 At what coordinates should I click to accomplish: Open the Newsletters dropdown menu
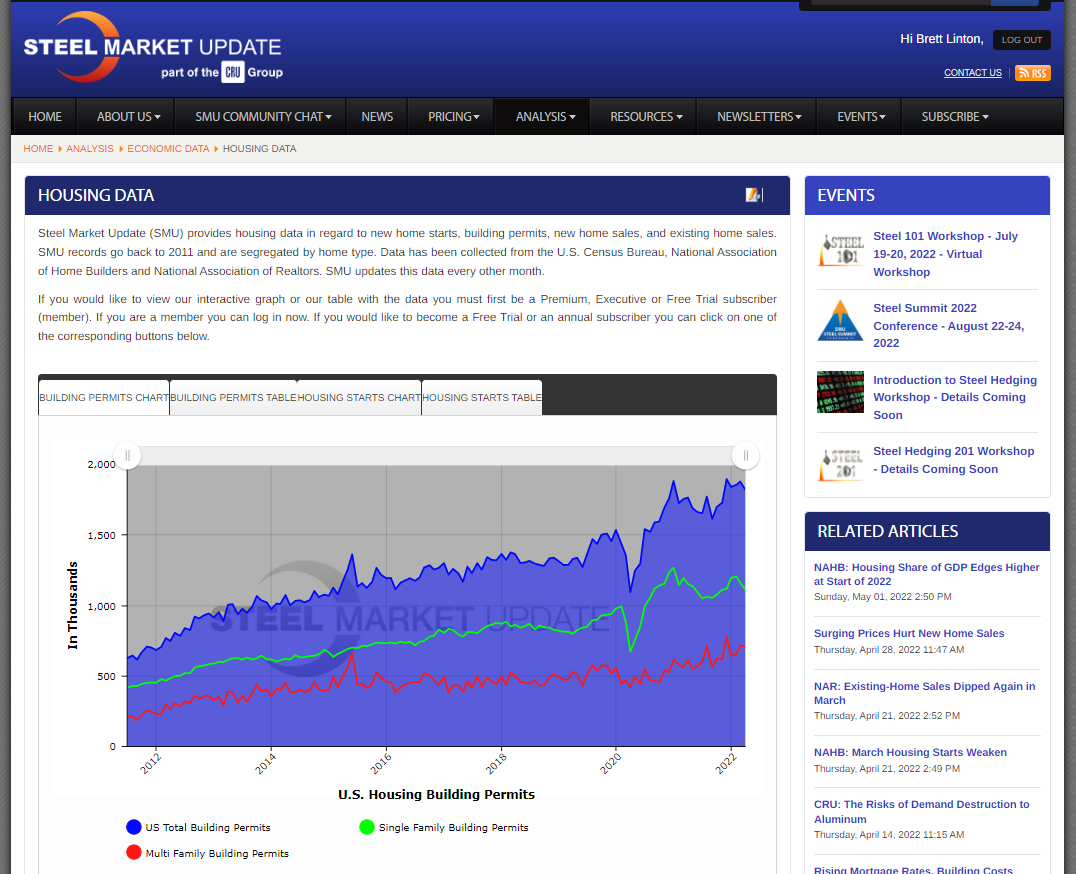point(759,117)
